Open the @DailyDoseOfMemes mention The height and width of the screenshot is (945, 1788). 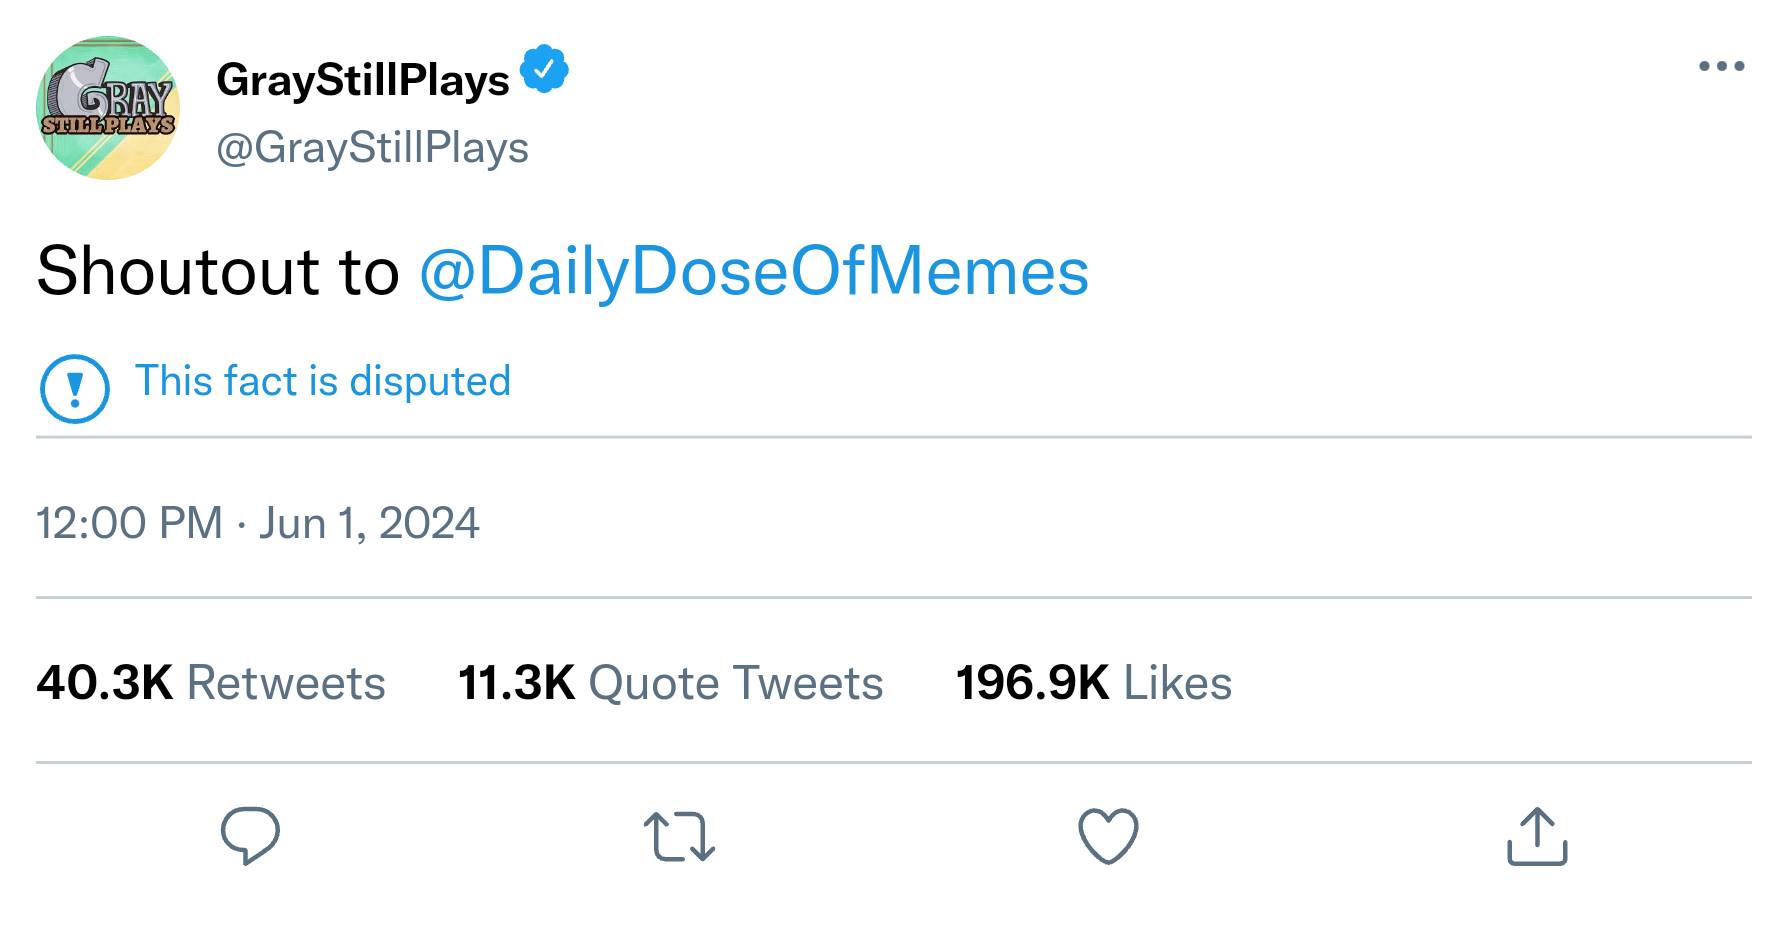tap(753, 271)
